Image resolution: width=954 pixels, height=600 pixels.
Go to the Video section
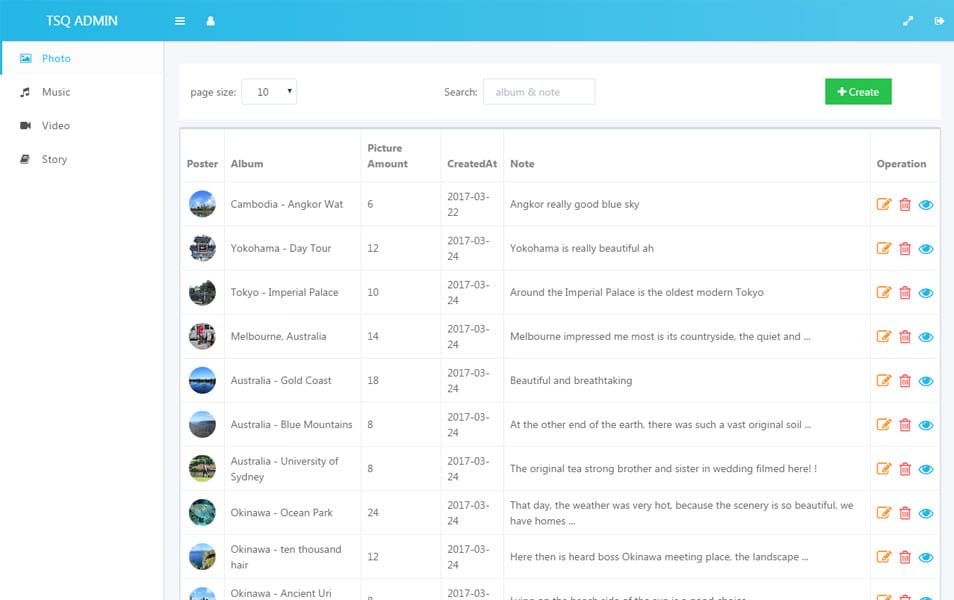tap(56, 126)
